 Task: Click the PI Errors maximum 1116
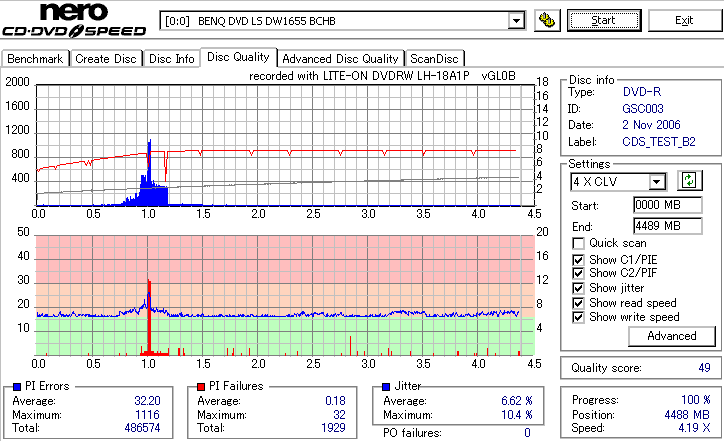pyautogui.click(x=147, y=415)
